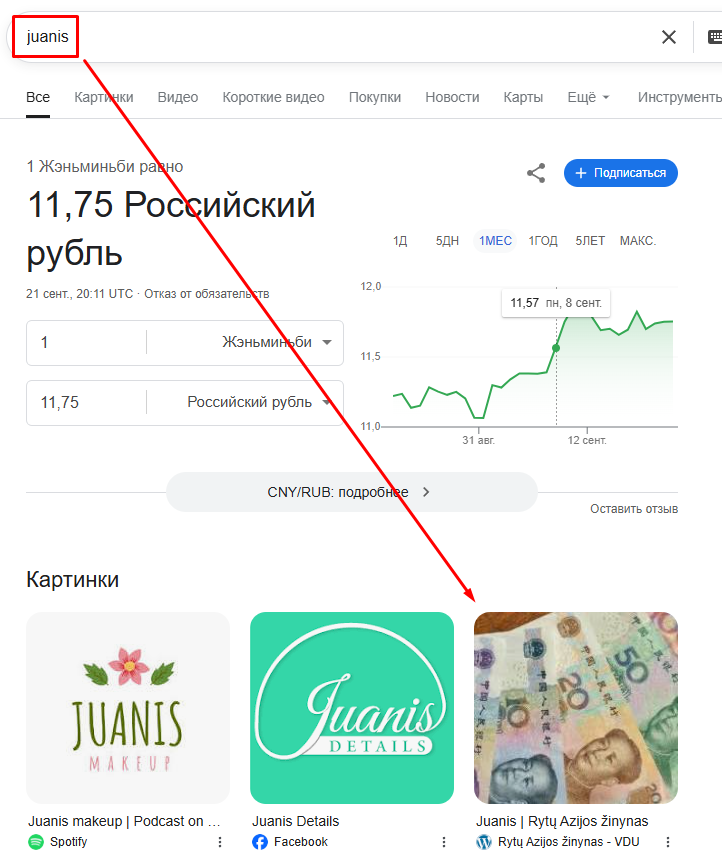Select the 5ДН chart range
Image resolution: width=722 pixels, height=862 pixels.
pyautogui.click(x=447, y=241)
